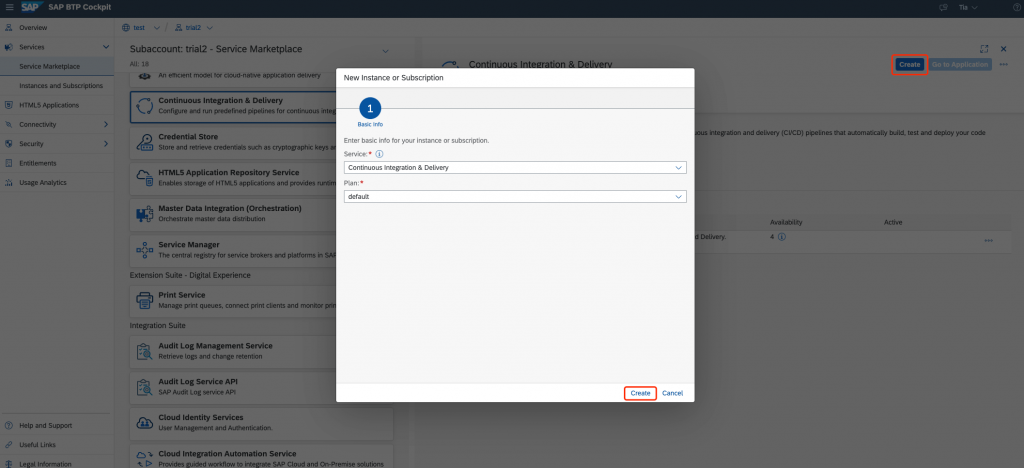
Task: Click the trial2 subaccount breadcrumb
Action: point(193,27)
